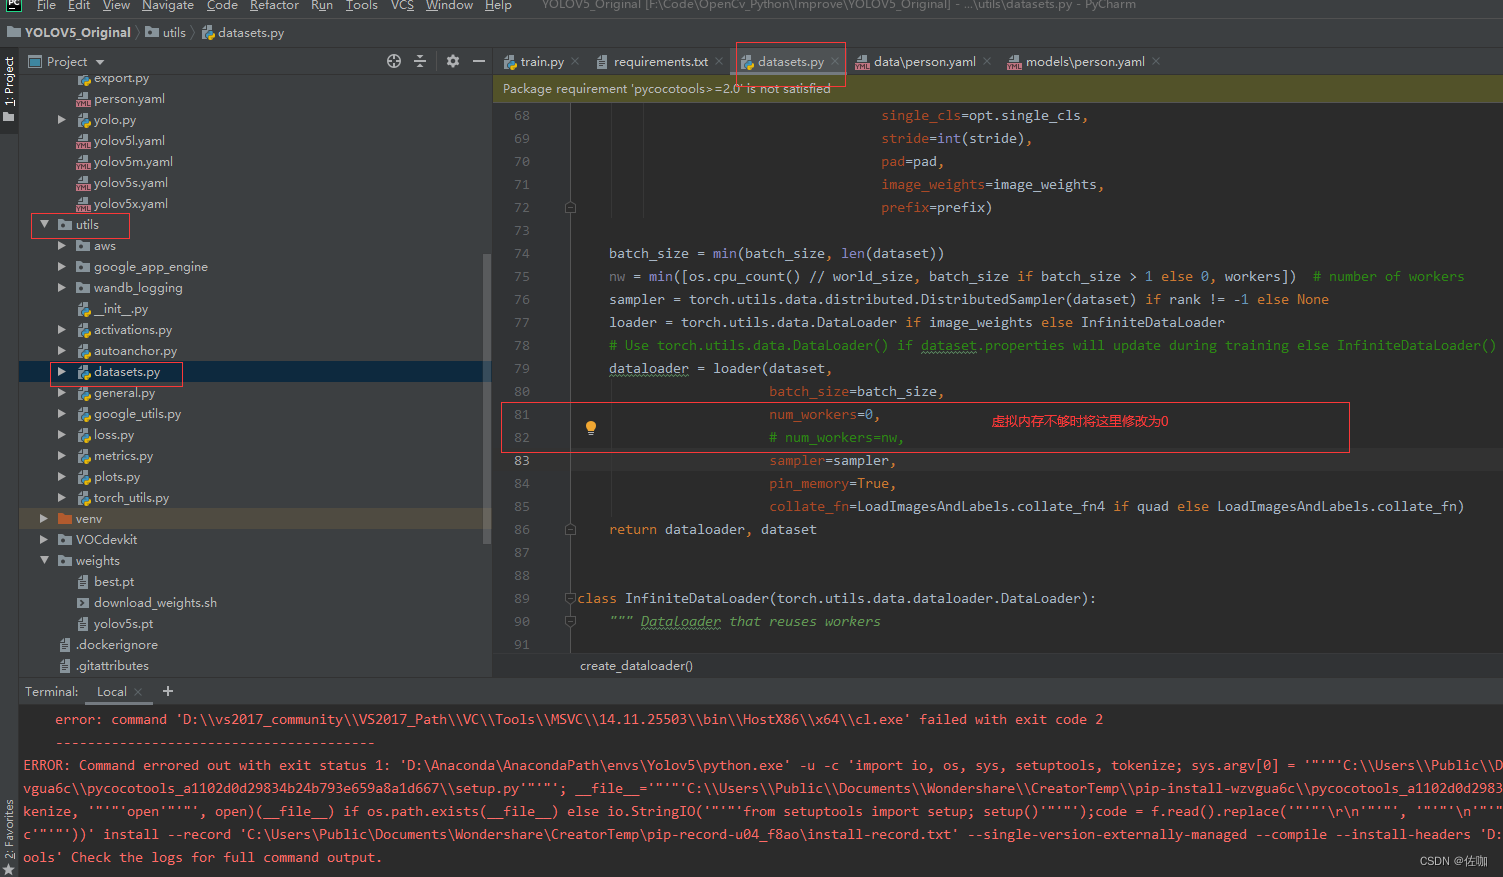Click the Project panel vertical scrollbar

click(x=487, y=397)
